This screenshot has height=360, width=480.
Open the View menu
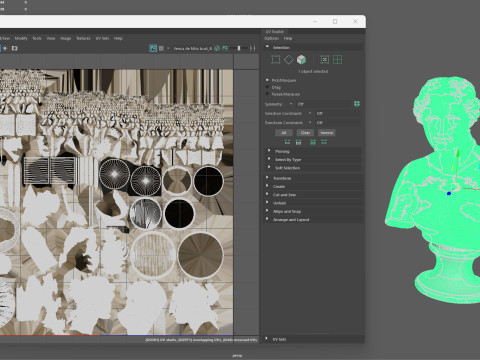pyautogui.click(x=51, y=38)
